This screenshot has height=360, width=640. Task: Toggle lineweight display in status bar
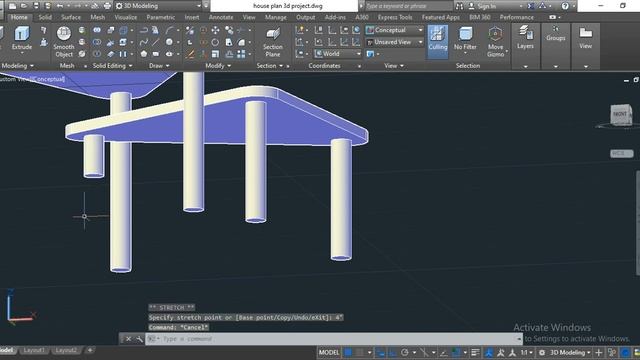click(475, 352)
